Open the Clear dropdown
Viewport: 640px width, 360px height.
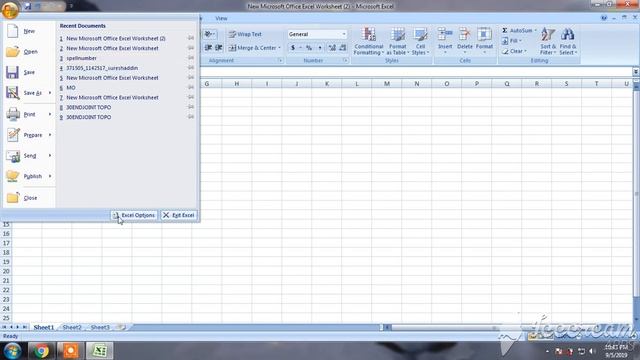514,51
